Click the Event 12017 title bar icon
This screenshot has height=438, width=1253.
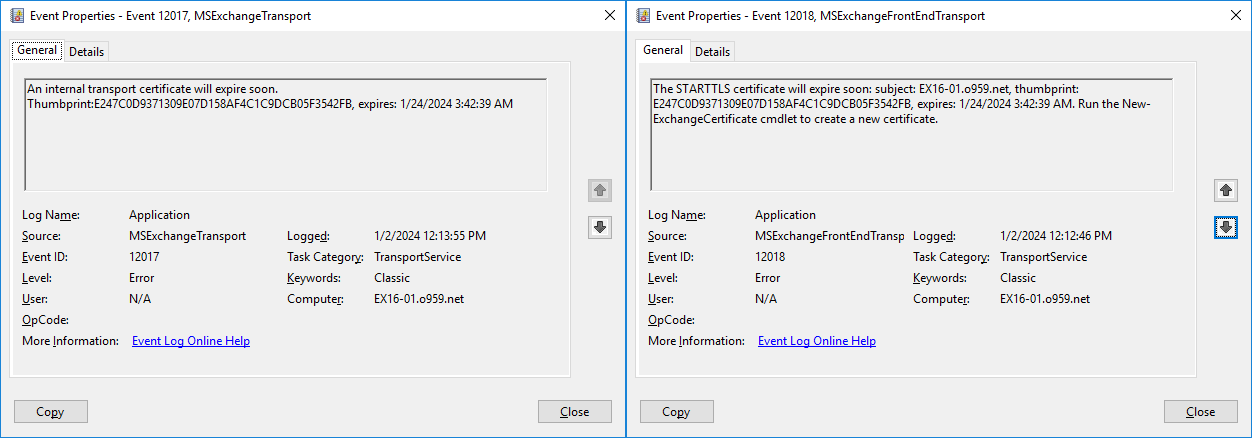[x=15, y=16]
